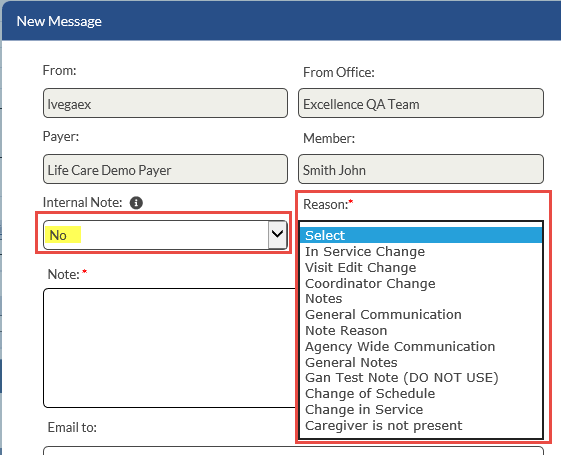The height and width of the screenshot is (455, 561).
Task: Select 'Gan Test Note (DO NOT USE)'
Action: 421,378
